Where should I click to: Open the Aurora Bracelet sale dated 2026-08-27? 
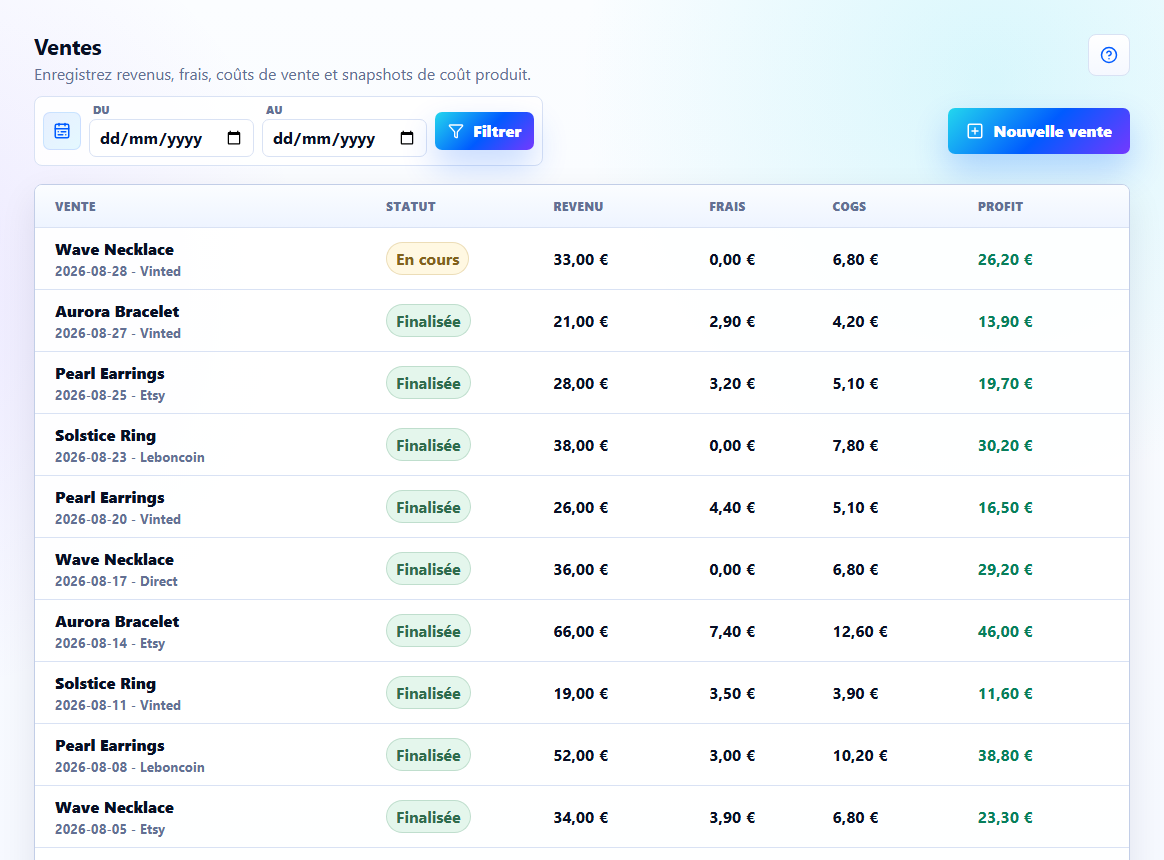pos(582,321)
